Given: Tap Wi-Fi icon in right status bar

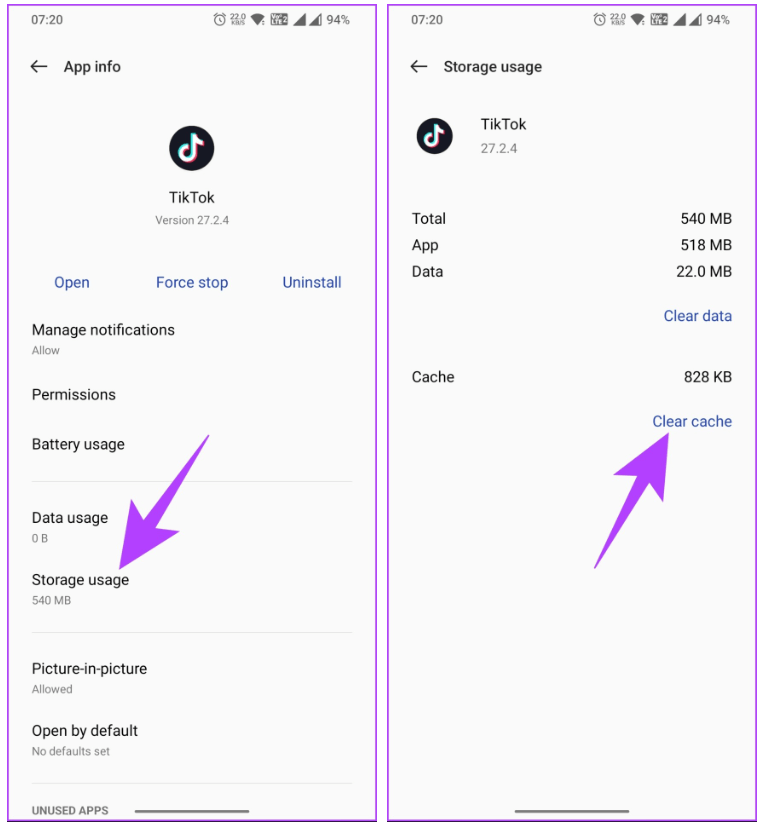Looking at the screenshot, I should [x=637, y=20].
